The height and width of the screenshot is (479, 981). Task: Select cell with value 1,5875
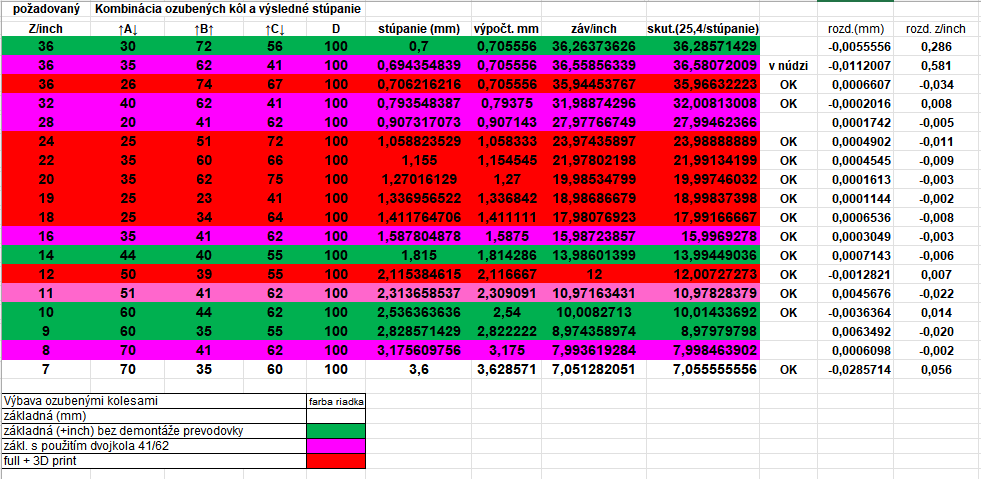click(x=506, y=236)
